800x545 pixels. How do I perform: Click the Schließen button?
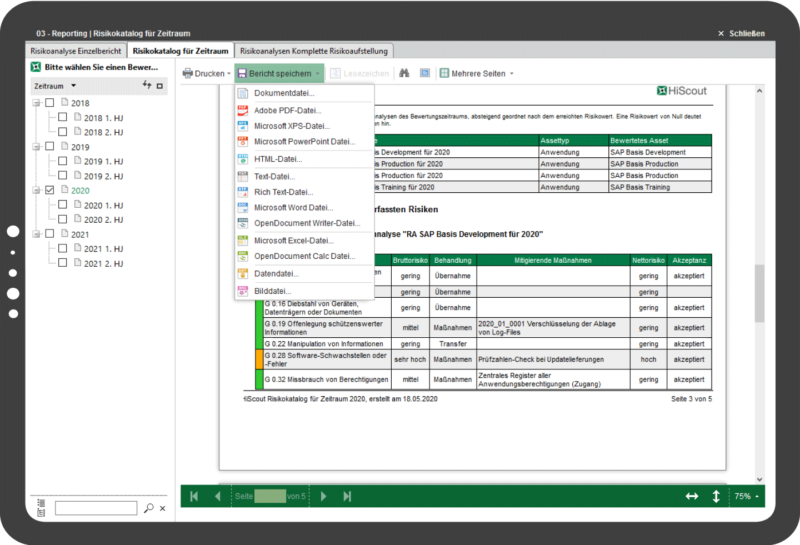(x=741, y=33)
